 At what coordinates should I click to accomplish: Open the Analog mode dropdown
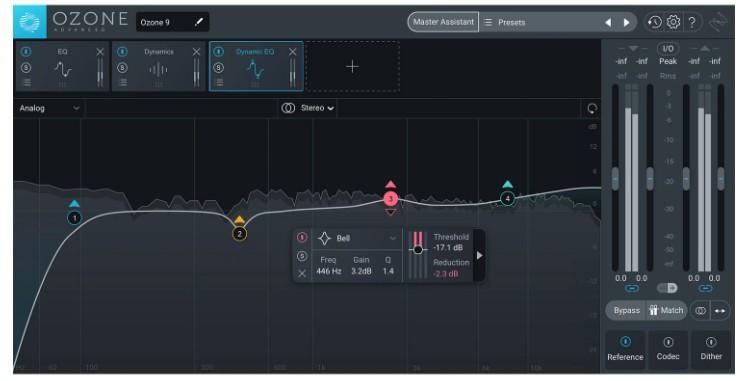pyautogui.click(x=49, y=108)
